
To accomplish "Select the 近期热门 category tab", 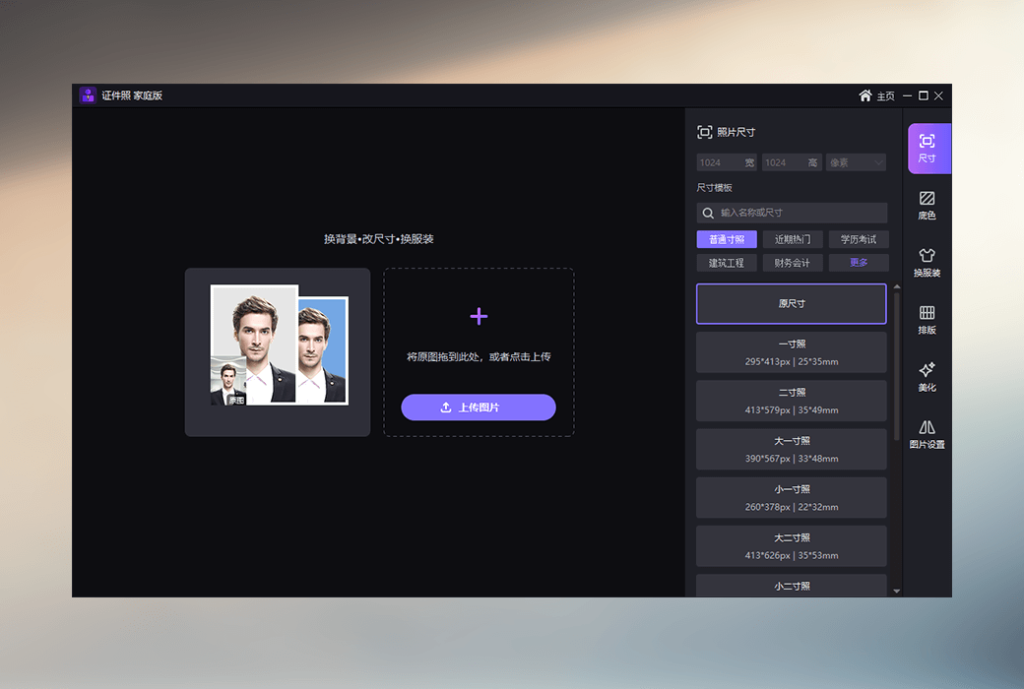I will click(792, 239).
